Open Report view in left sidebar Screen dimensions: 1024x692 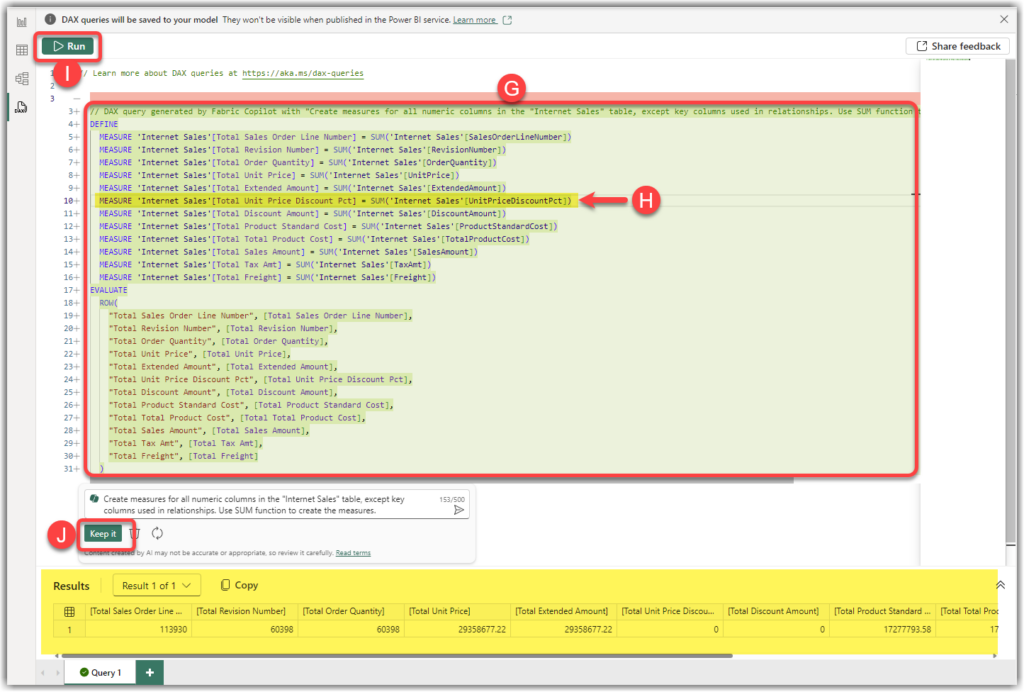22,22
